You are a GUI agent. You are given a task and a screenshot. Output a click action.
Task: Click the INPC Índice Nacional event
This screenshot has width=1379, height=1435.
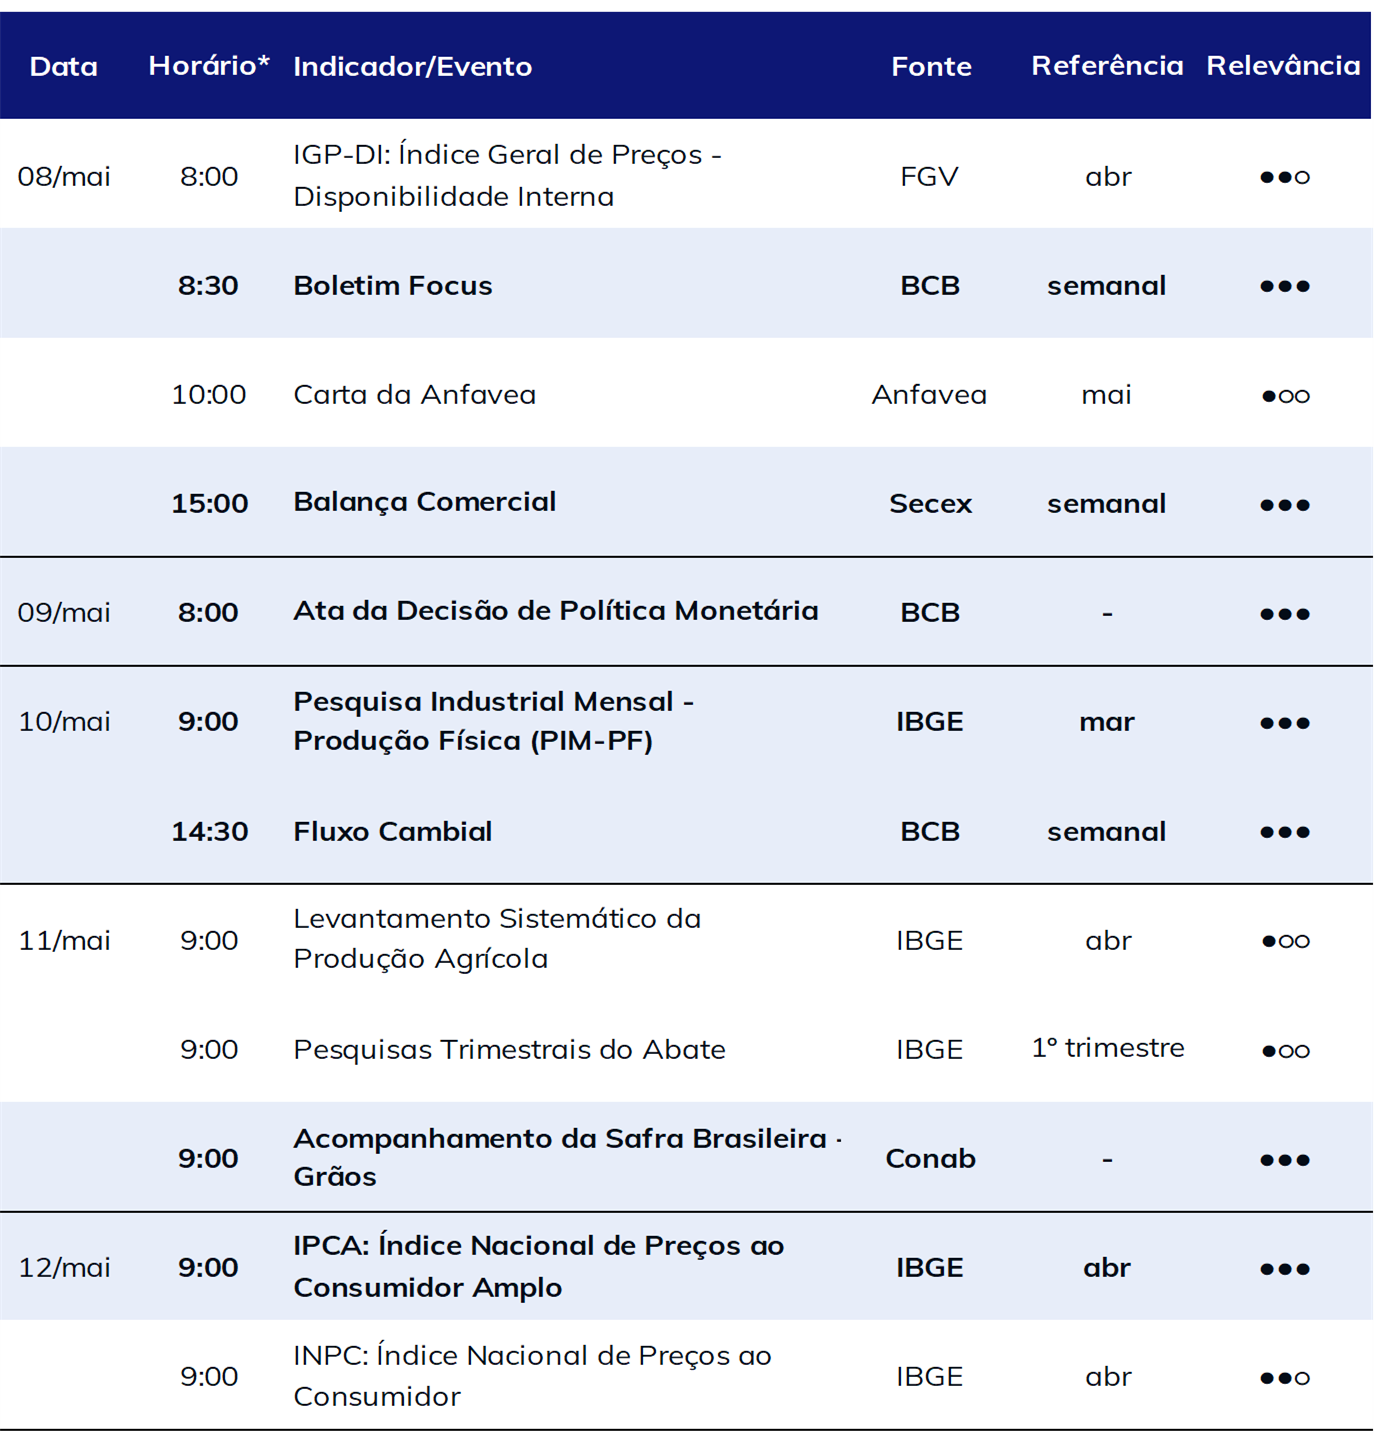pyautogui.click(x=532, y=1376)
